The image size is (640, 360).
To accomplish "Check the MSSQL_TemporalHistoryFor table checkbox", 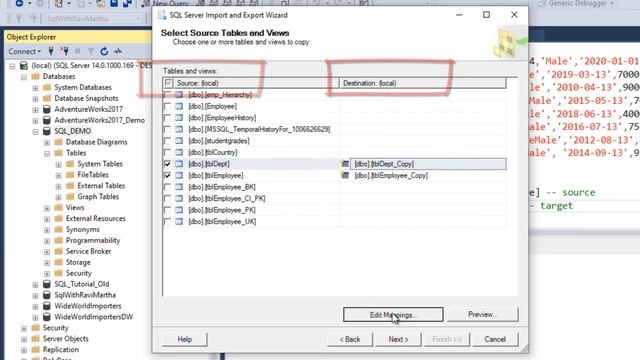I will tap(167, 129).
